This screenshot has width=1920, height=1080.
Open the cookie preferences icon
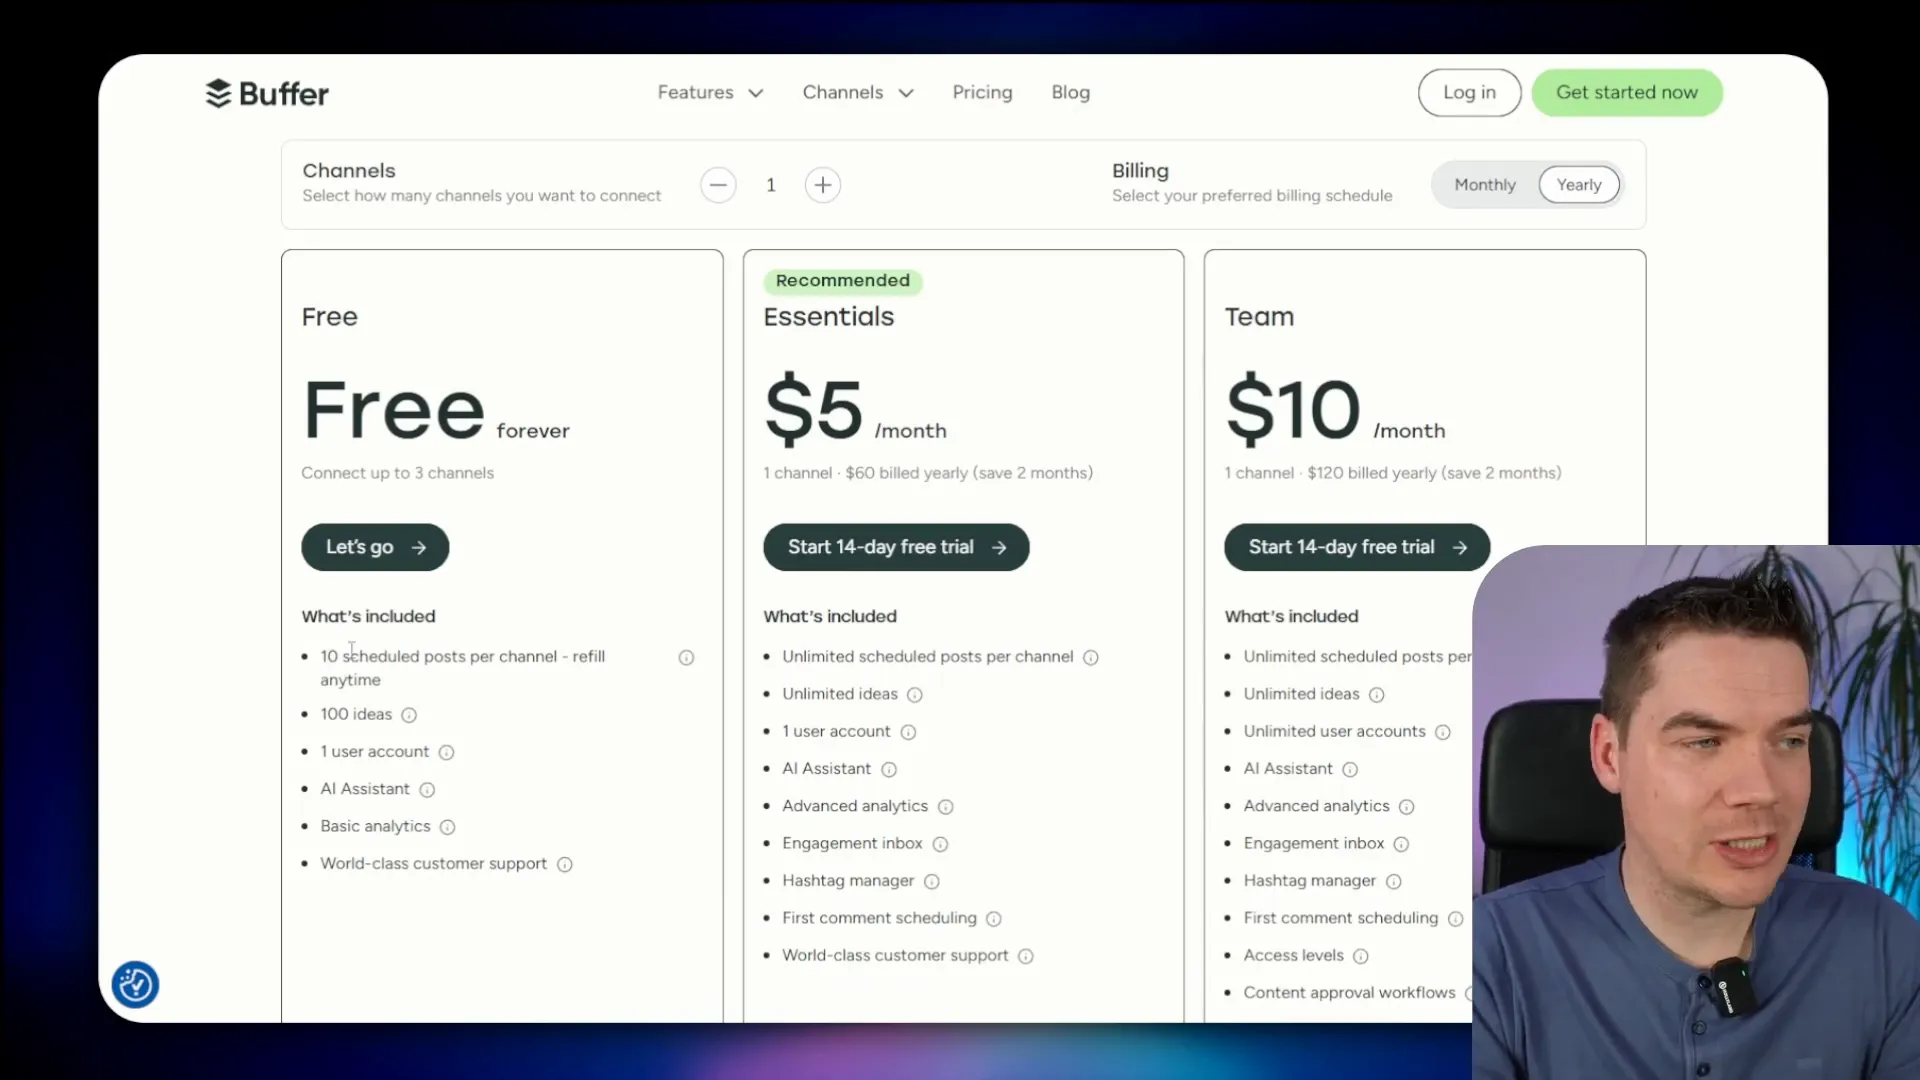(136, 985)
